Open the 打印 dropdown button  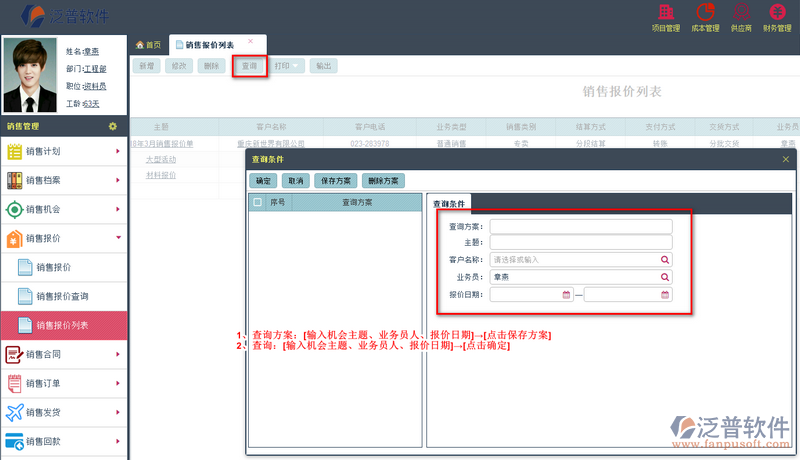click(x=286, y=66)
